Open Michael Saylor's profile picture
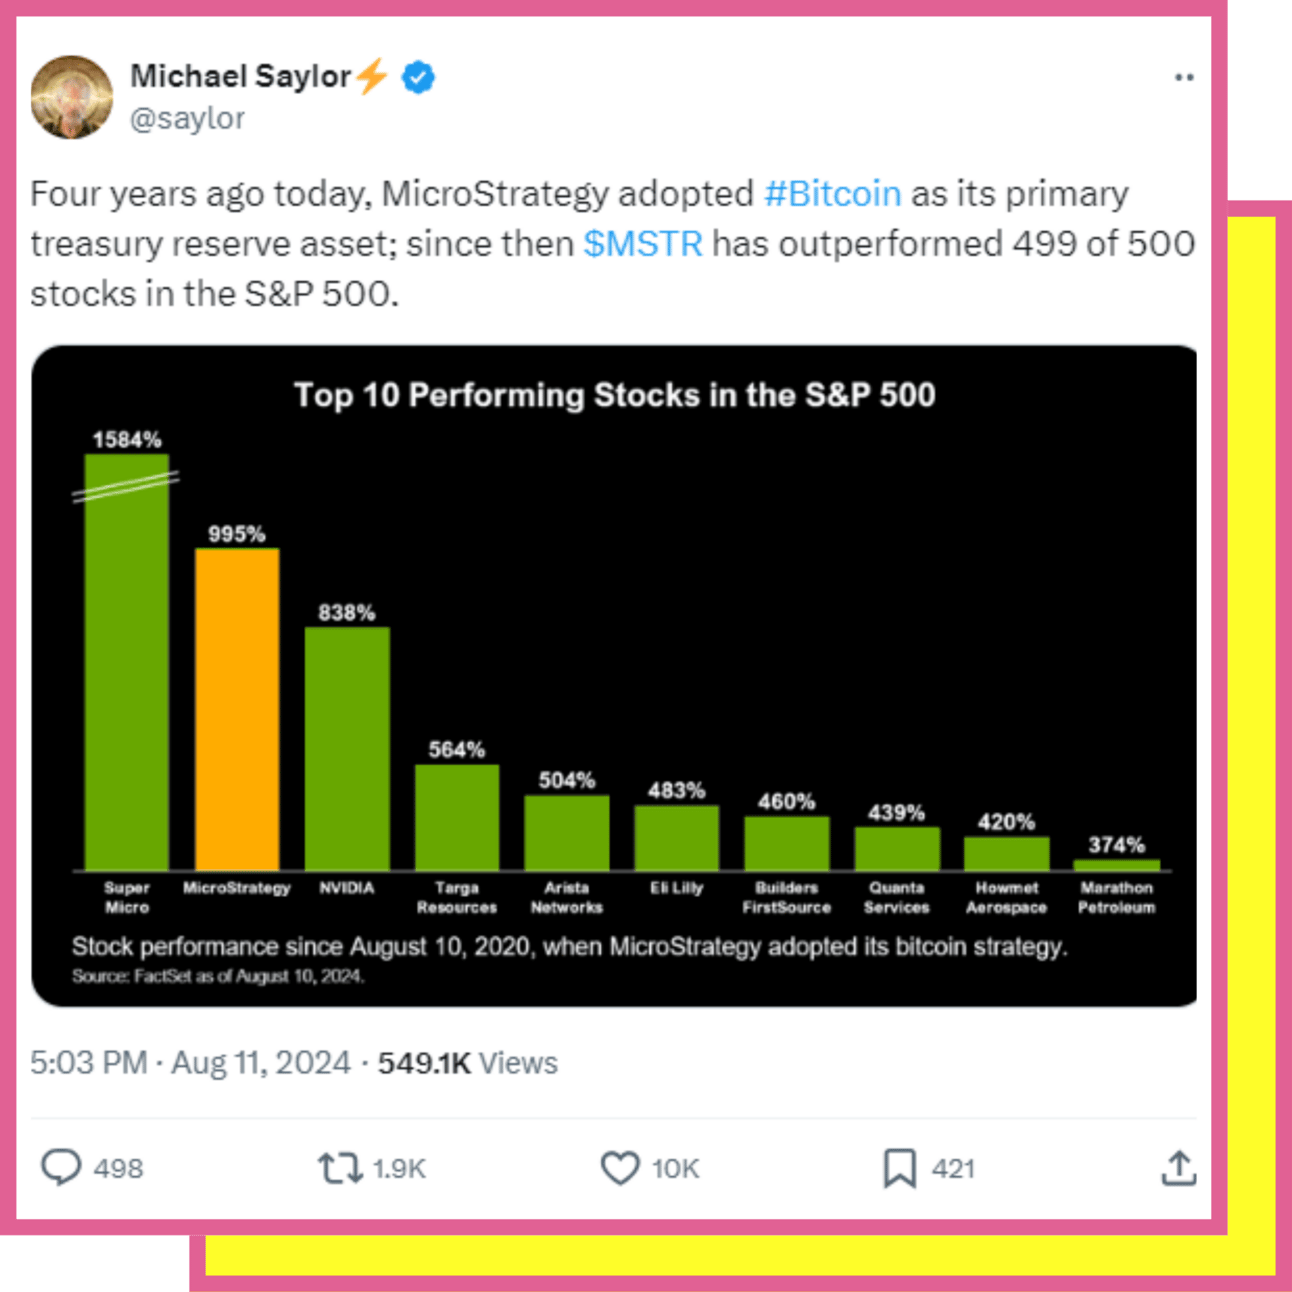Image resolution: width=1292 pixels, height=1292 pixels. pos(71,97)
